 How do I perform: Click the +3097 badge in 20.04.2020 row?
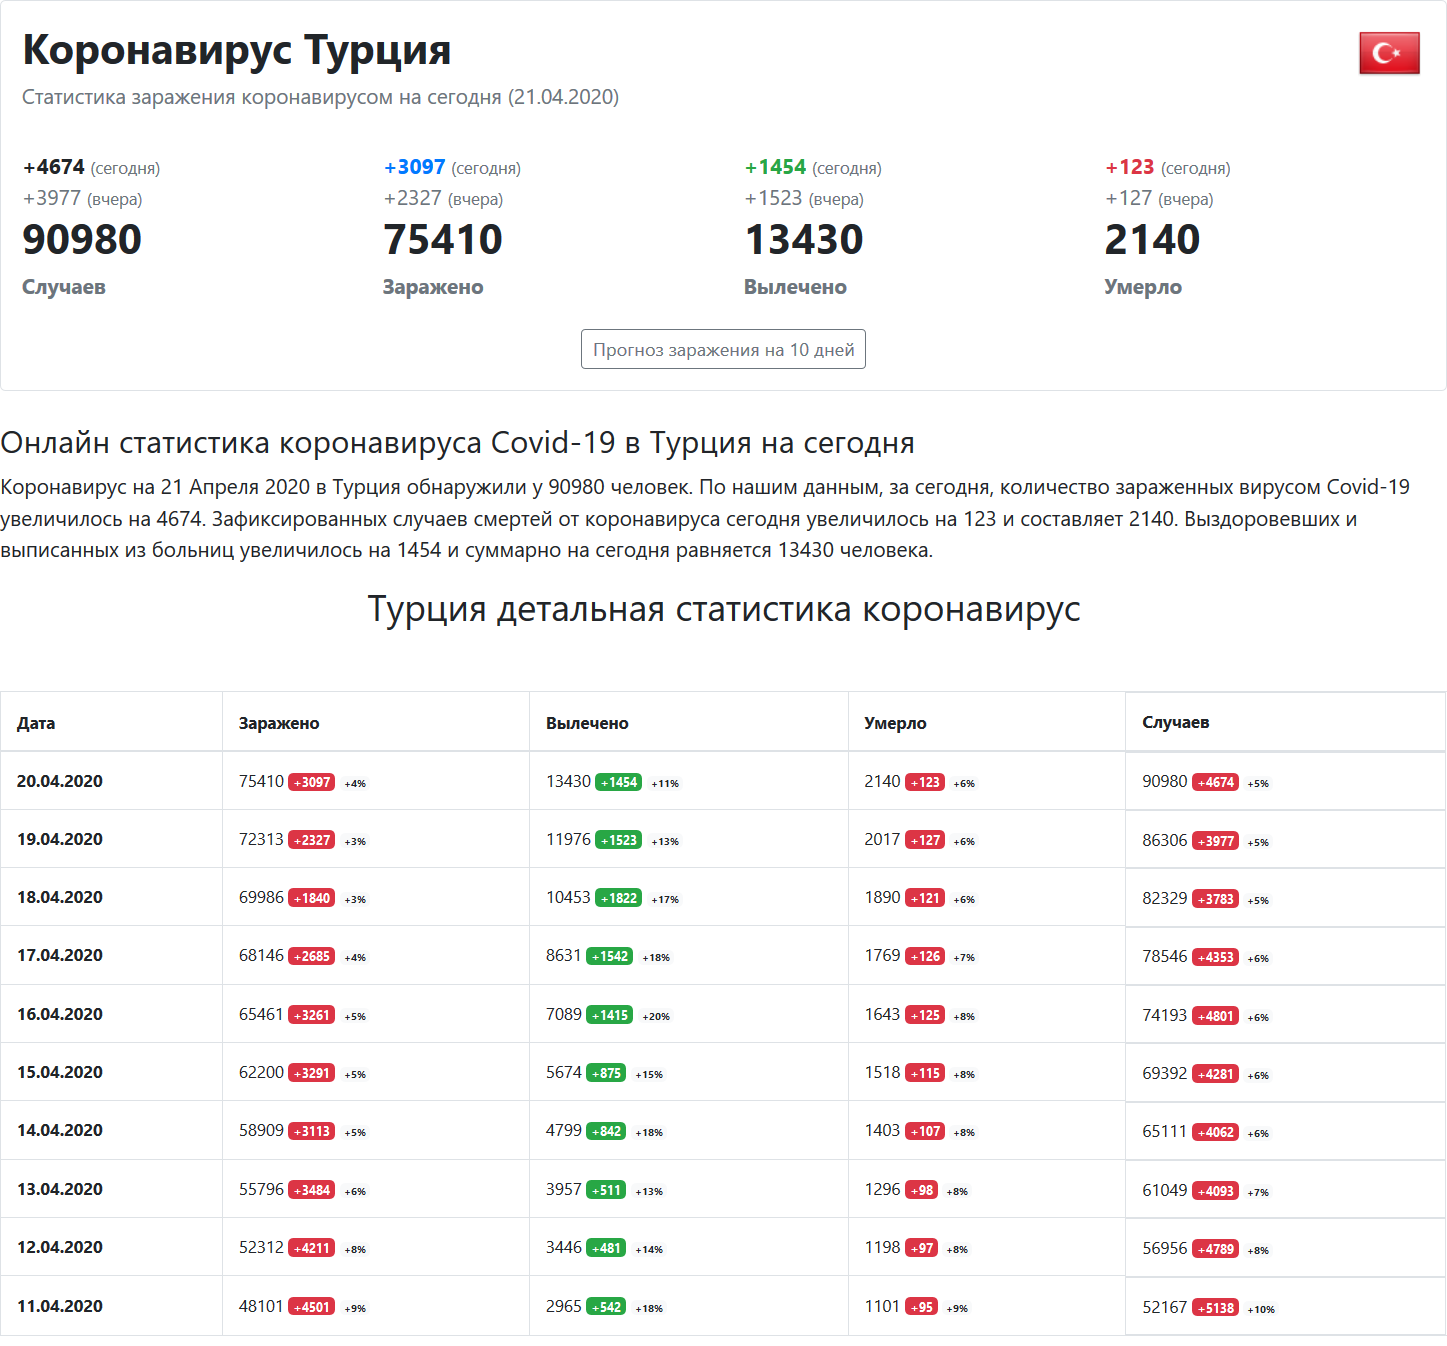312,782
